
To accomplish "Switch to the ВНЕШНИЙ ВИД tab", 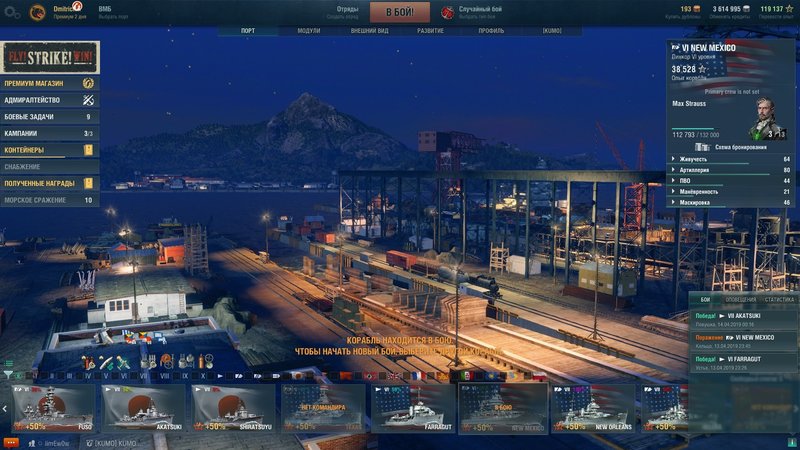I will click(x=369, y=31).
